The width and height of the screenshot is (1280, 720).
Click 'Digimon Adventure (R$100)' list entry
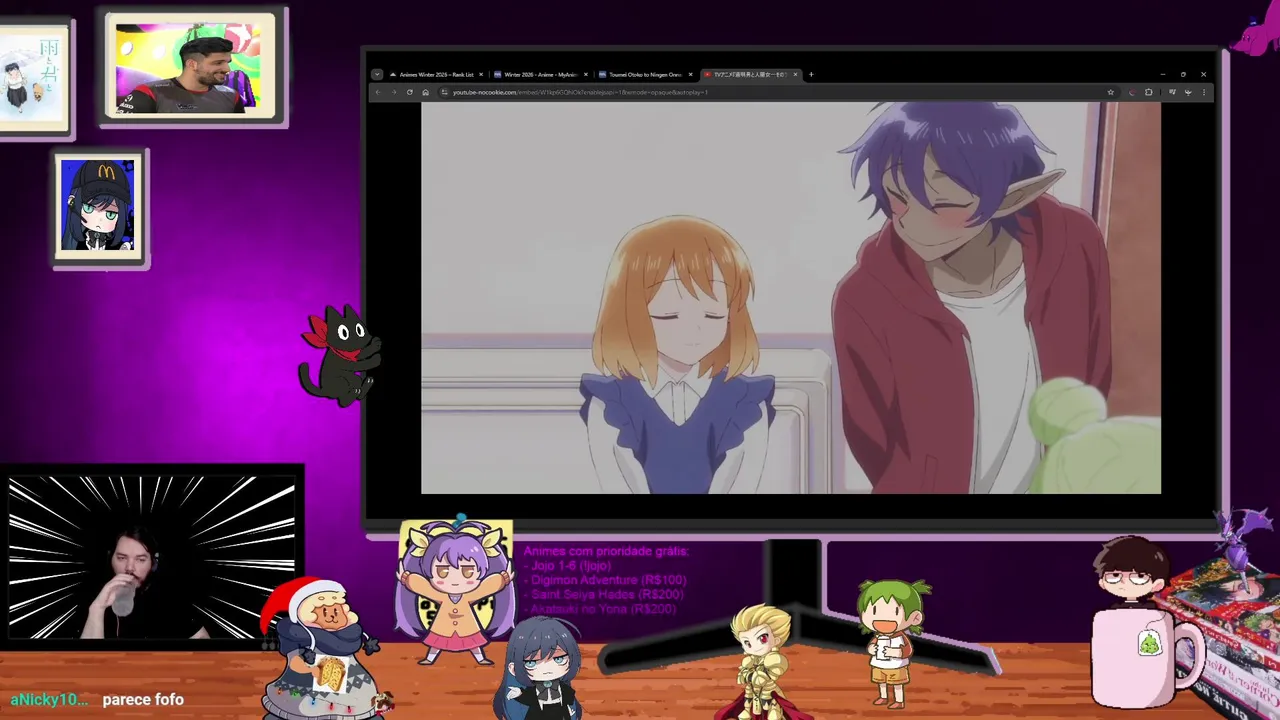coord(607,580)
